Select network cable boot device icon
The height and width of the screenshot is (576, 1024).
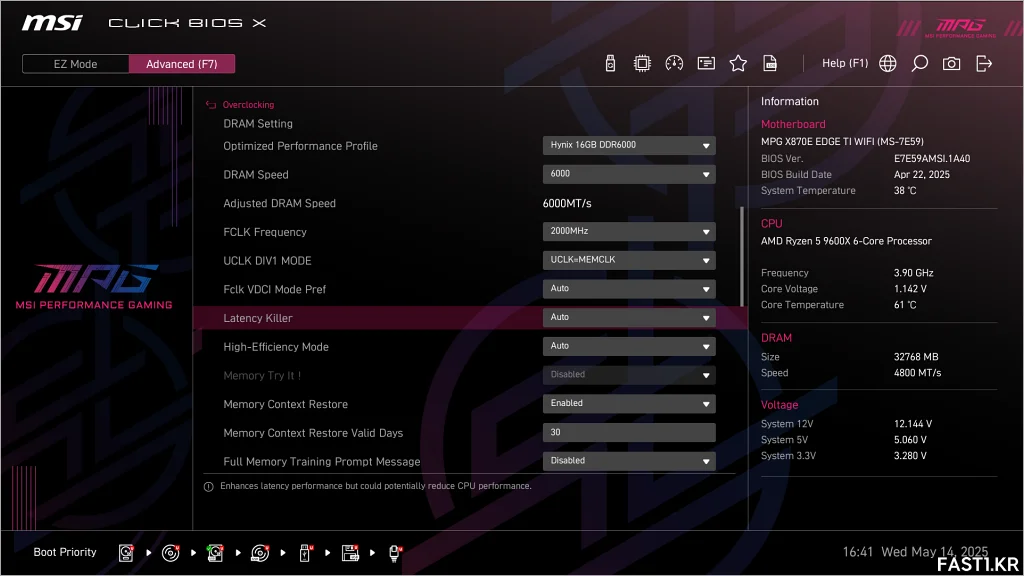click(x=395, y=552)
